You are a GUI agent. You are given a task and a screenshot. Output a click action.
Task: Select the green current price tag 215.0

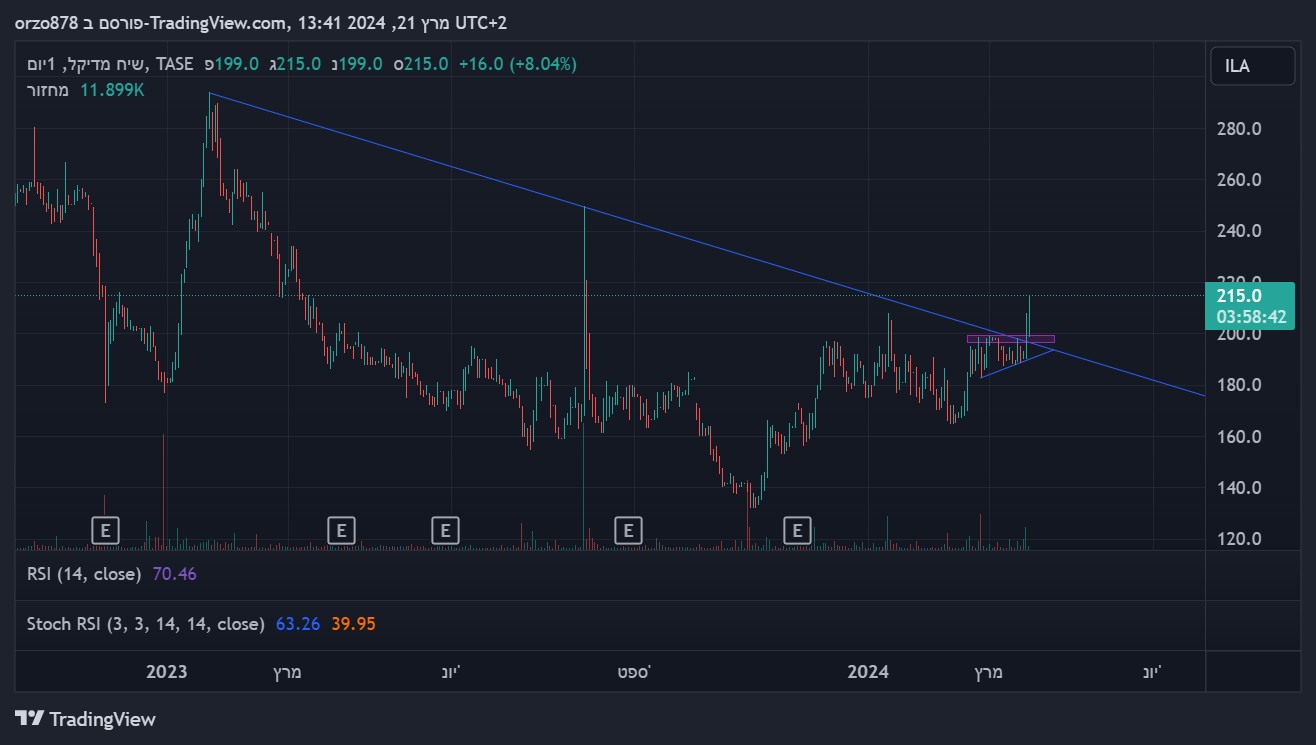point(1237,296)
